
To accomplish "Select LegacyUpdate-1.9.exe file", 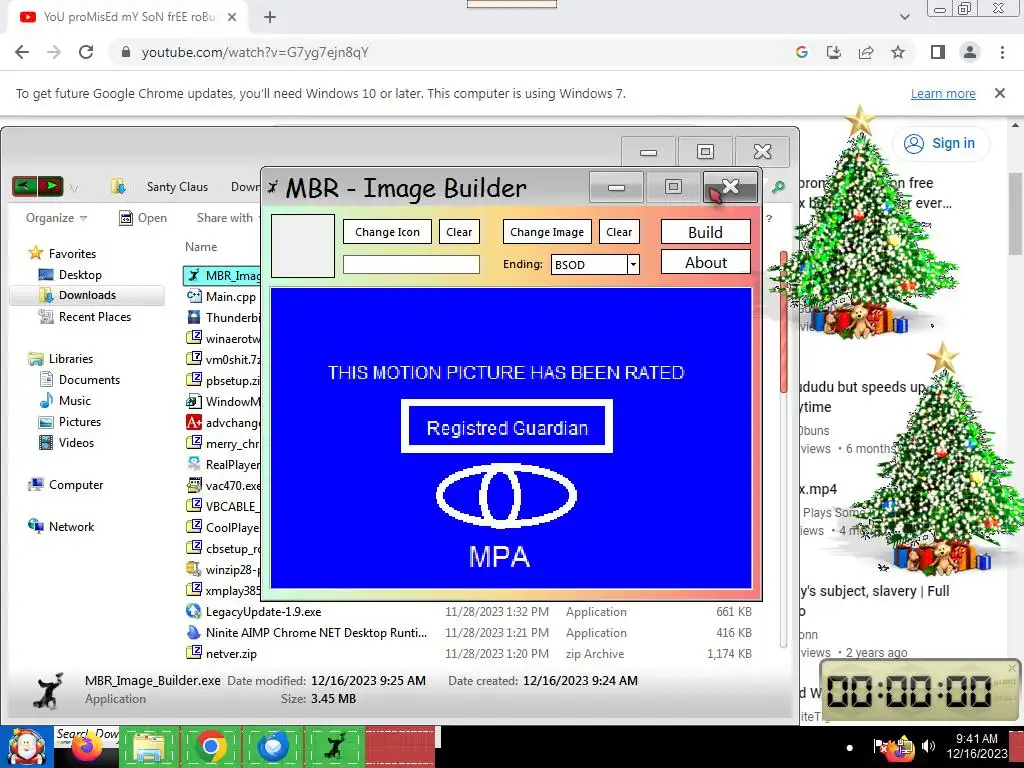I will pos(263,612).
